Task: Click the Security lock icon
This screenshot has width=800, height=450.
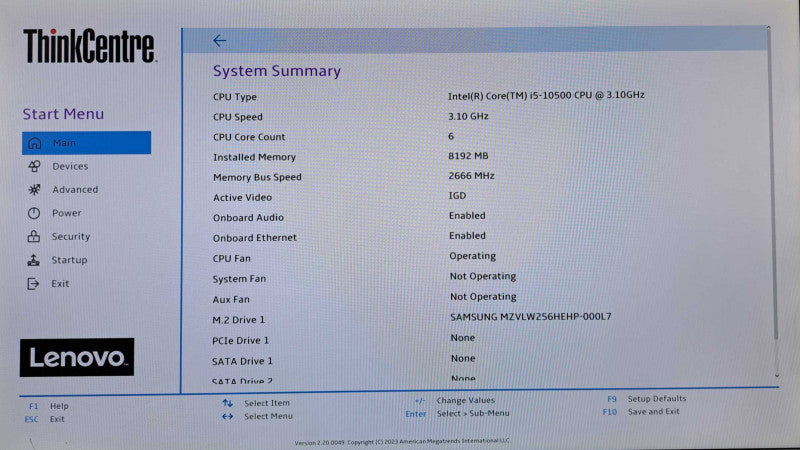Action: click(x=34, y=236)
